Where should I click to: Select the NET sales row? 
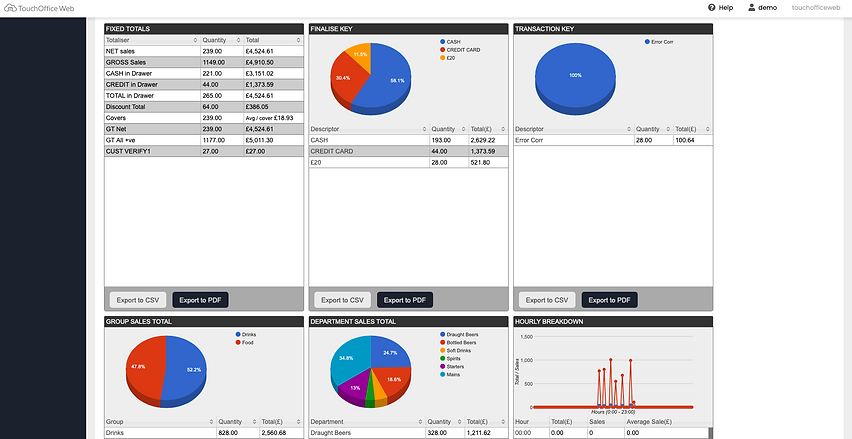coord(204,51)
